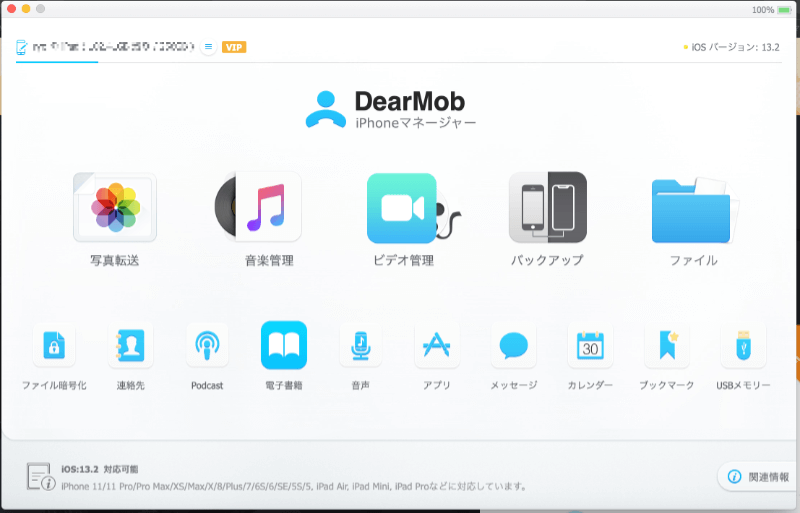Click the アプリ label
The width and height of the screenshot is (800, 513).
click(x=437, y=385)
